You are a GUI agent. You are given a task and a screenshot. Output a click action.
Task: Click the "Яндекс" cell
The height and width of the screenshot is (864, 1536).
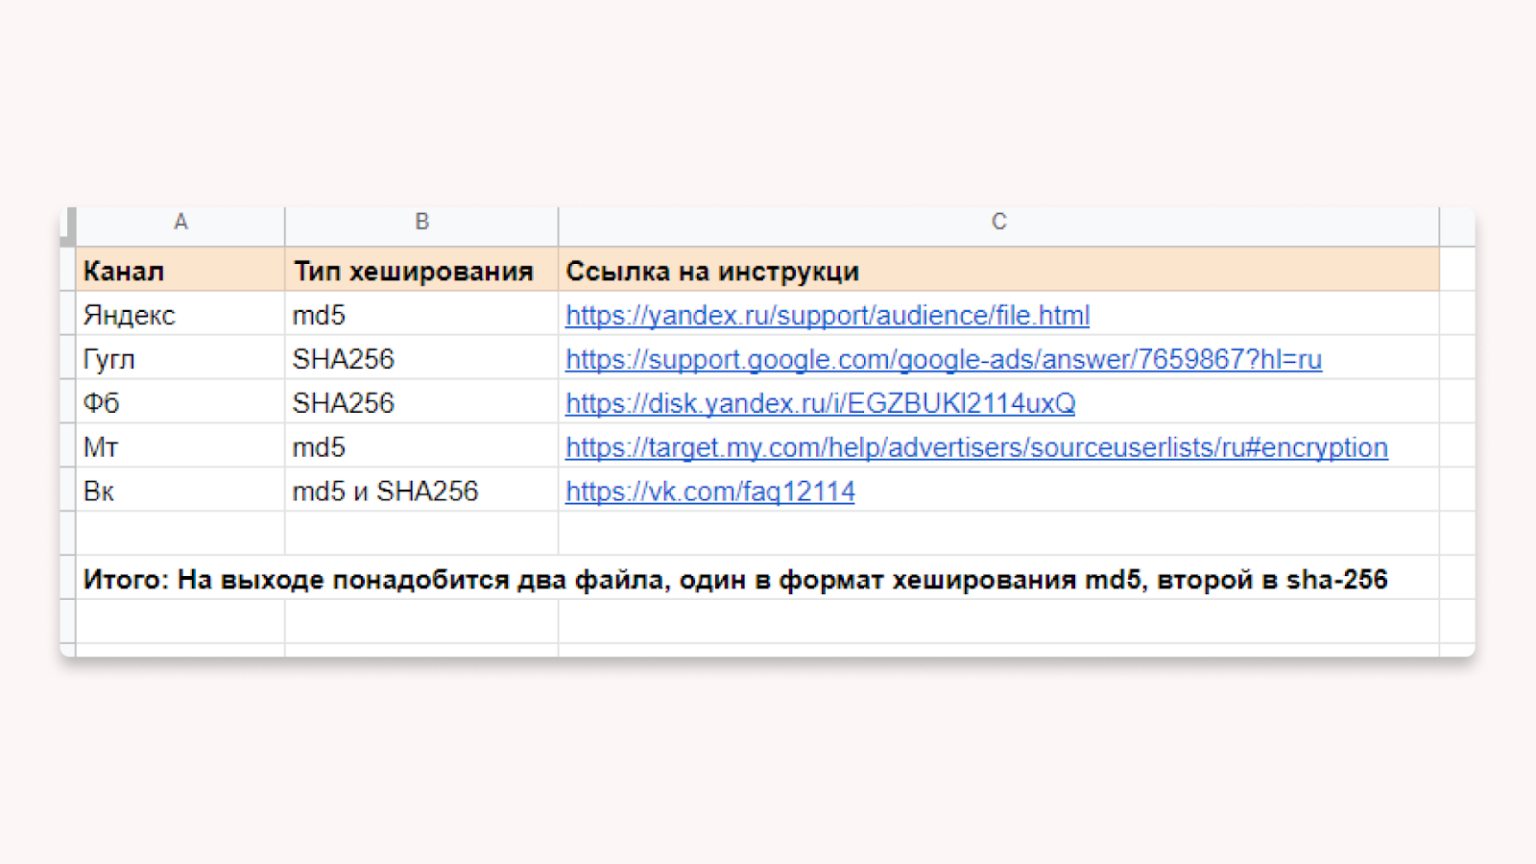click(180, 315)
